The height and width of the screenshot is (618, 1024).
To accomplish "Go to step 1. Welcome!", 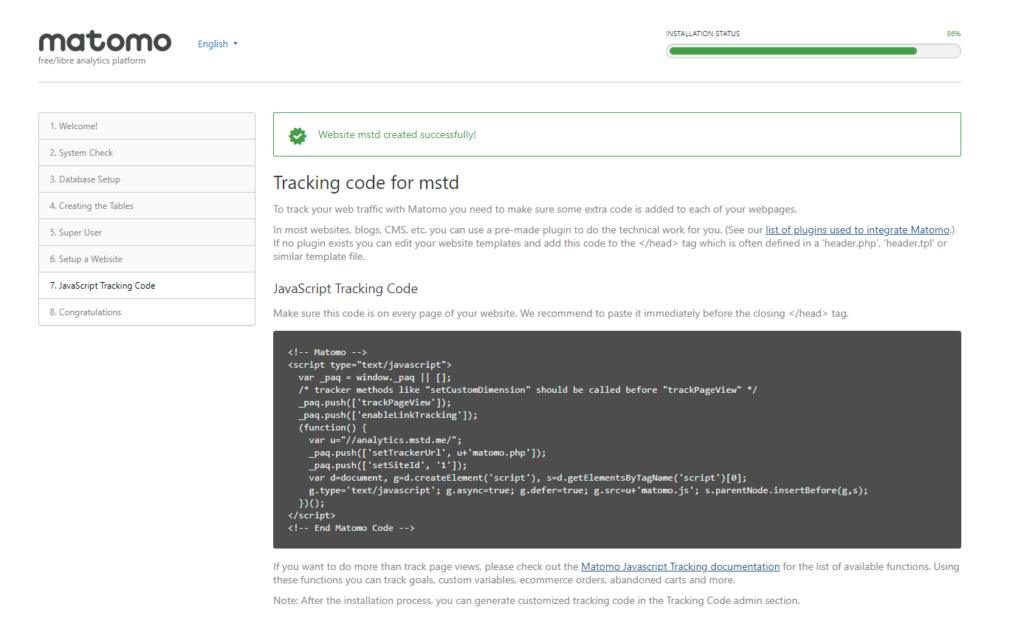I will coord(147,126).
